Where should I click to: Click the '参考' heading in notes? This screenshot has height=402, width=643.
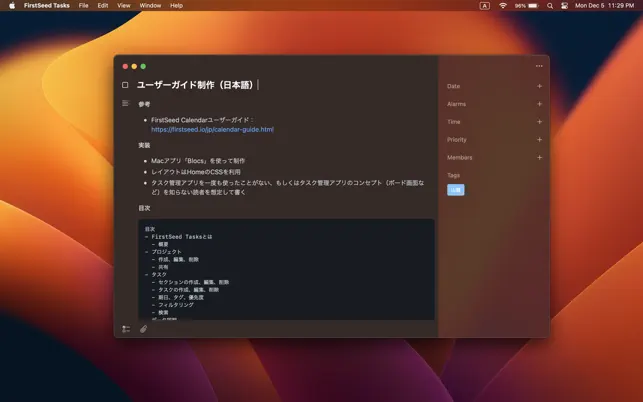tap(144, 104)
